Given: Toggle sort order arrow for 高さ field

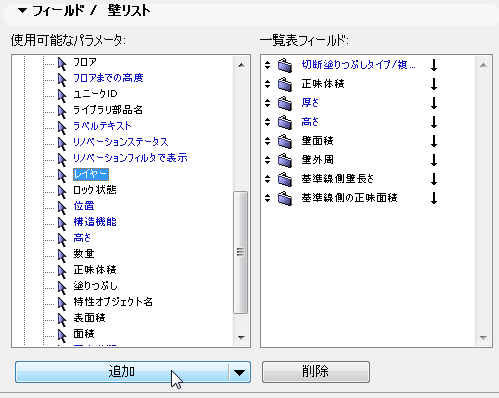Looking at the screenshot, I should [434, 122].
